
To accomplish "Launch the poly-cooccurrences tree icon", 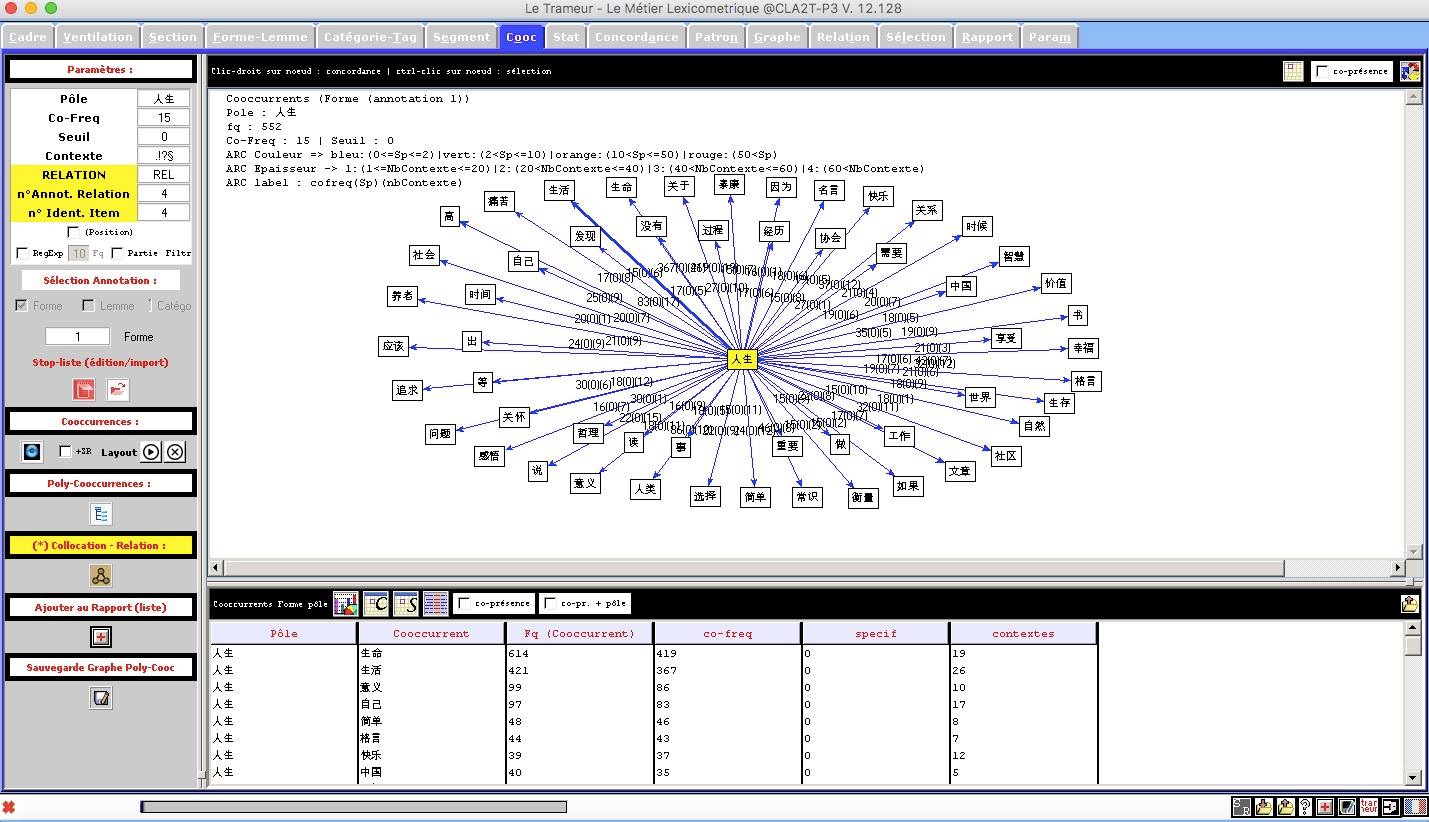I will (101, 514).
